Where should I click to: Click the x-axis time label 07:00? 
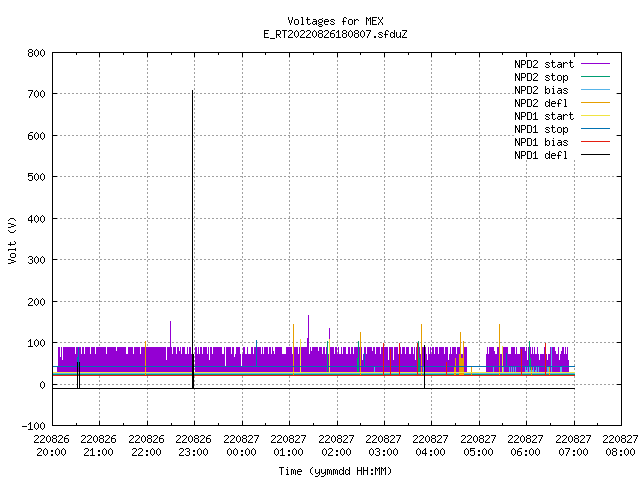point(573,452)
